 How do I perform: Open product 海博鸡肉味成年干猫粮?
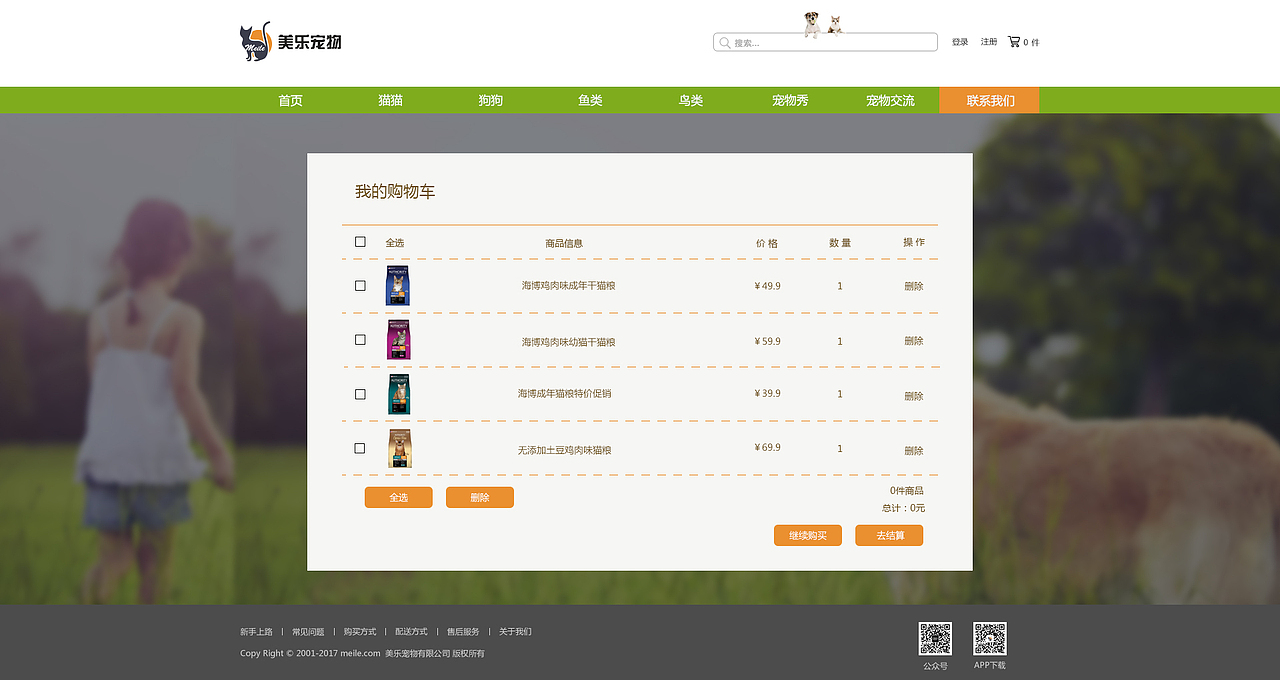(568, 286)
